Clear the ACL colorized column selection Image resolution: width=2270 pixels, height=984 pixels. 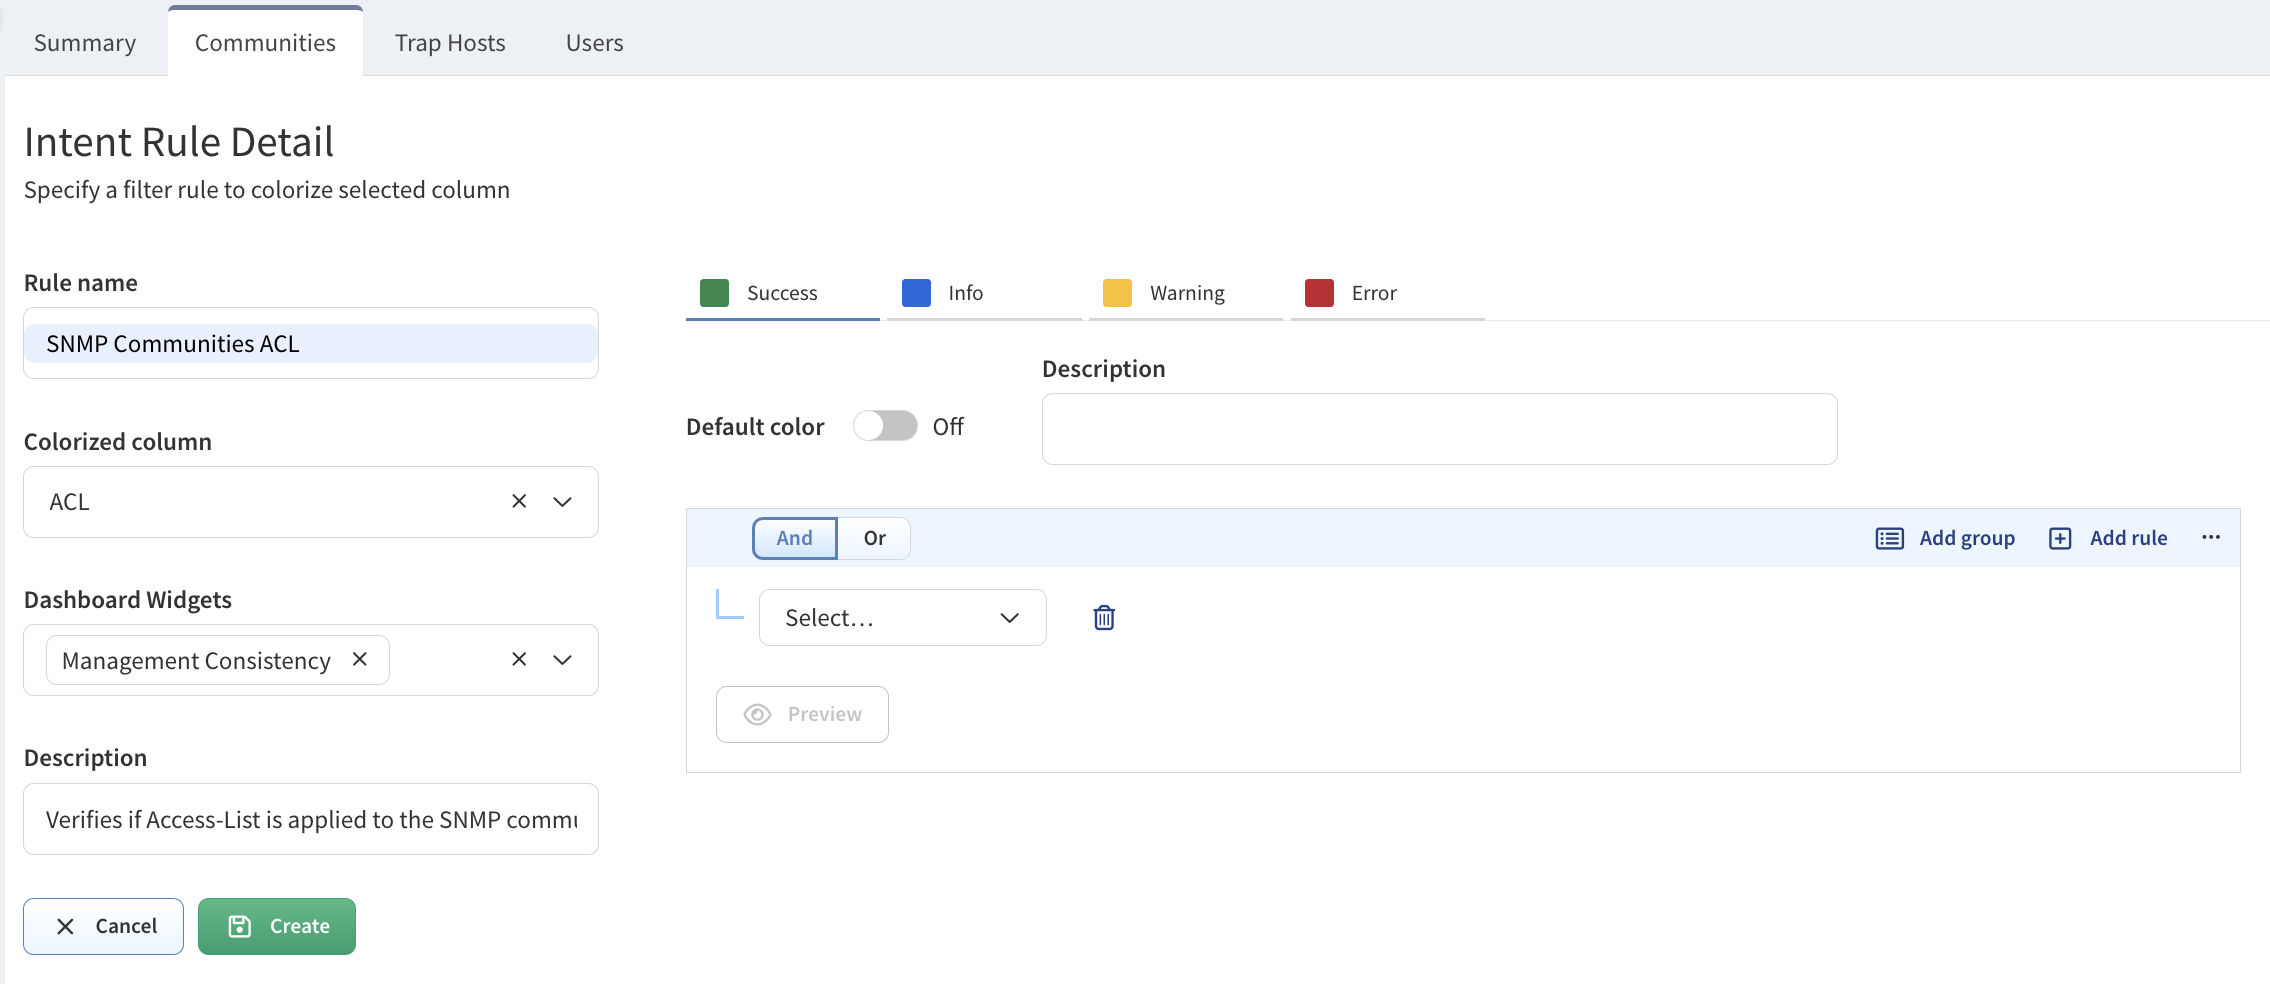(519, 501)
